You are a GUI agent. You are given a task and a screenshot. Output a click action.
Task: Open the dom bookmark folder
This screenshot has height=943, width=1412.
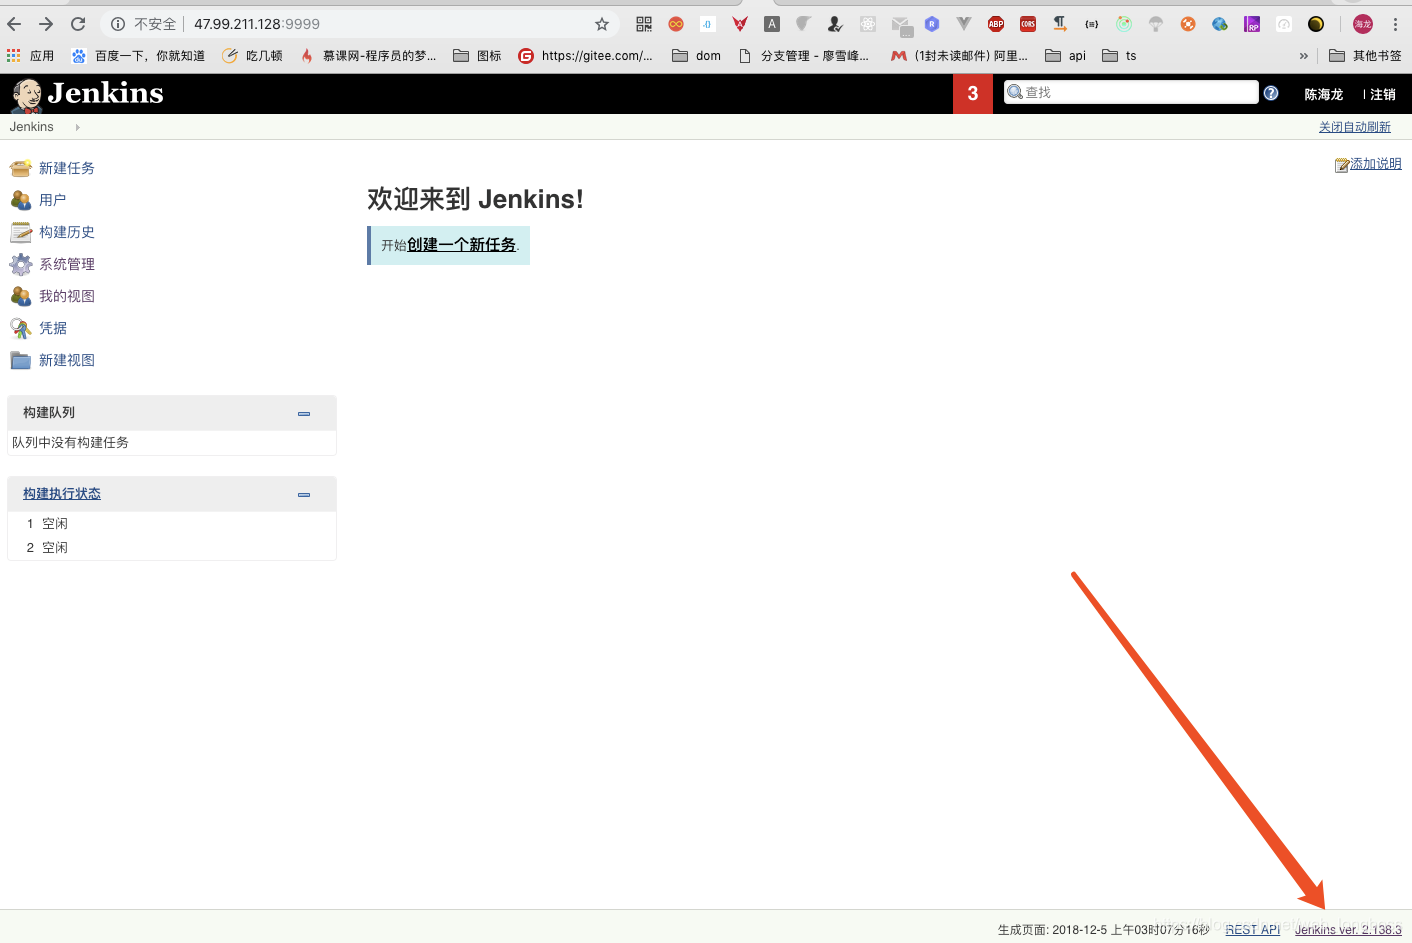696,56
